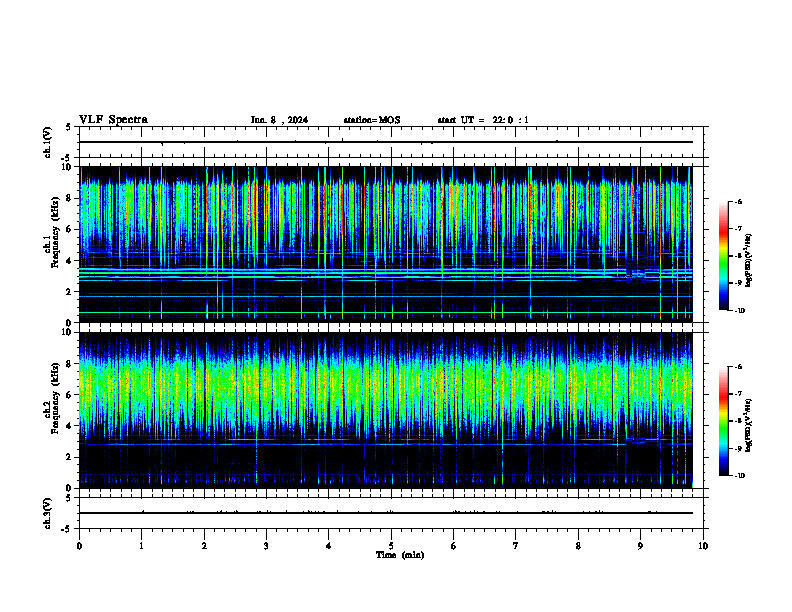Click the ch.1 spectrogram color bar
This screenshot has height=612, width=792.
pos(724,256)
